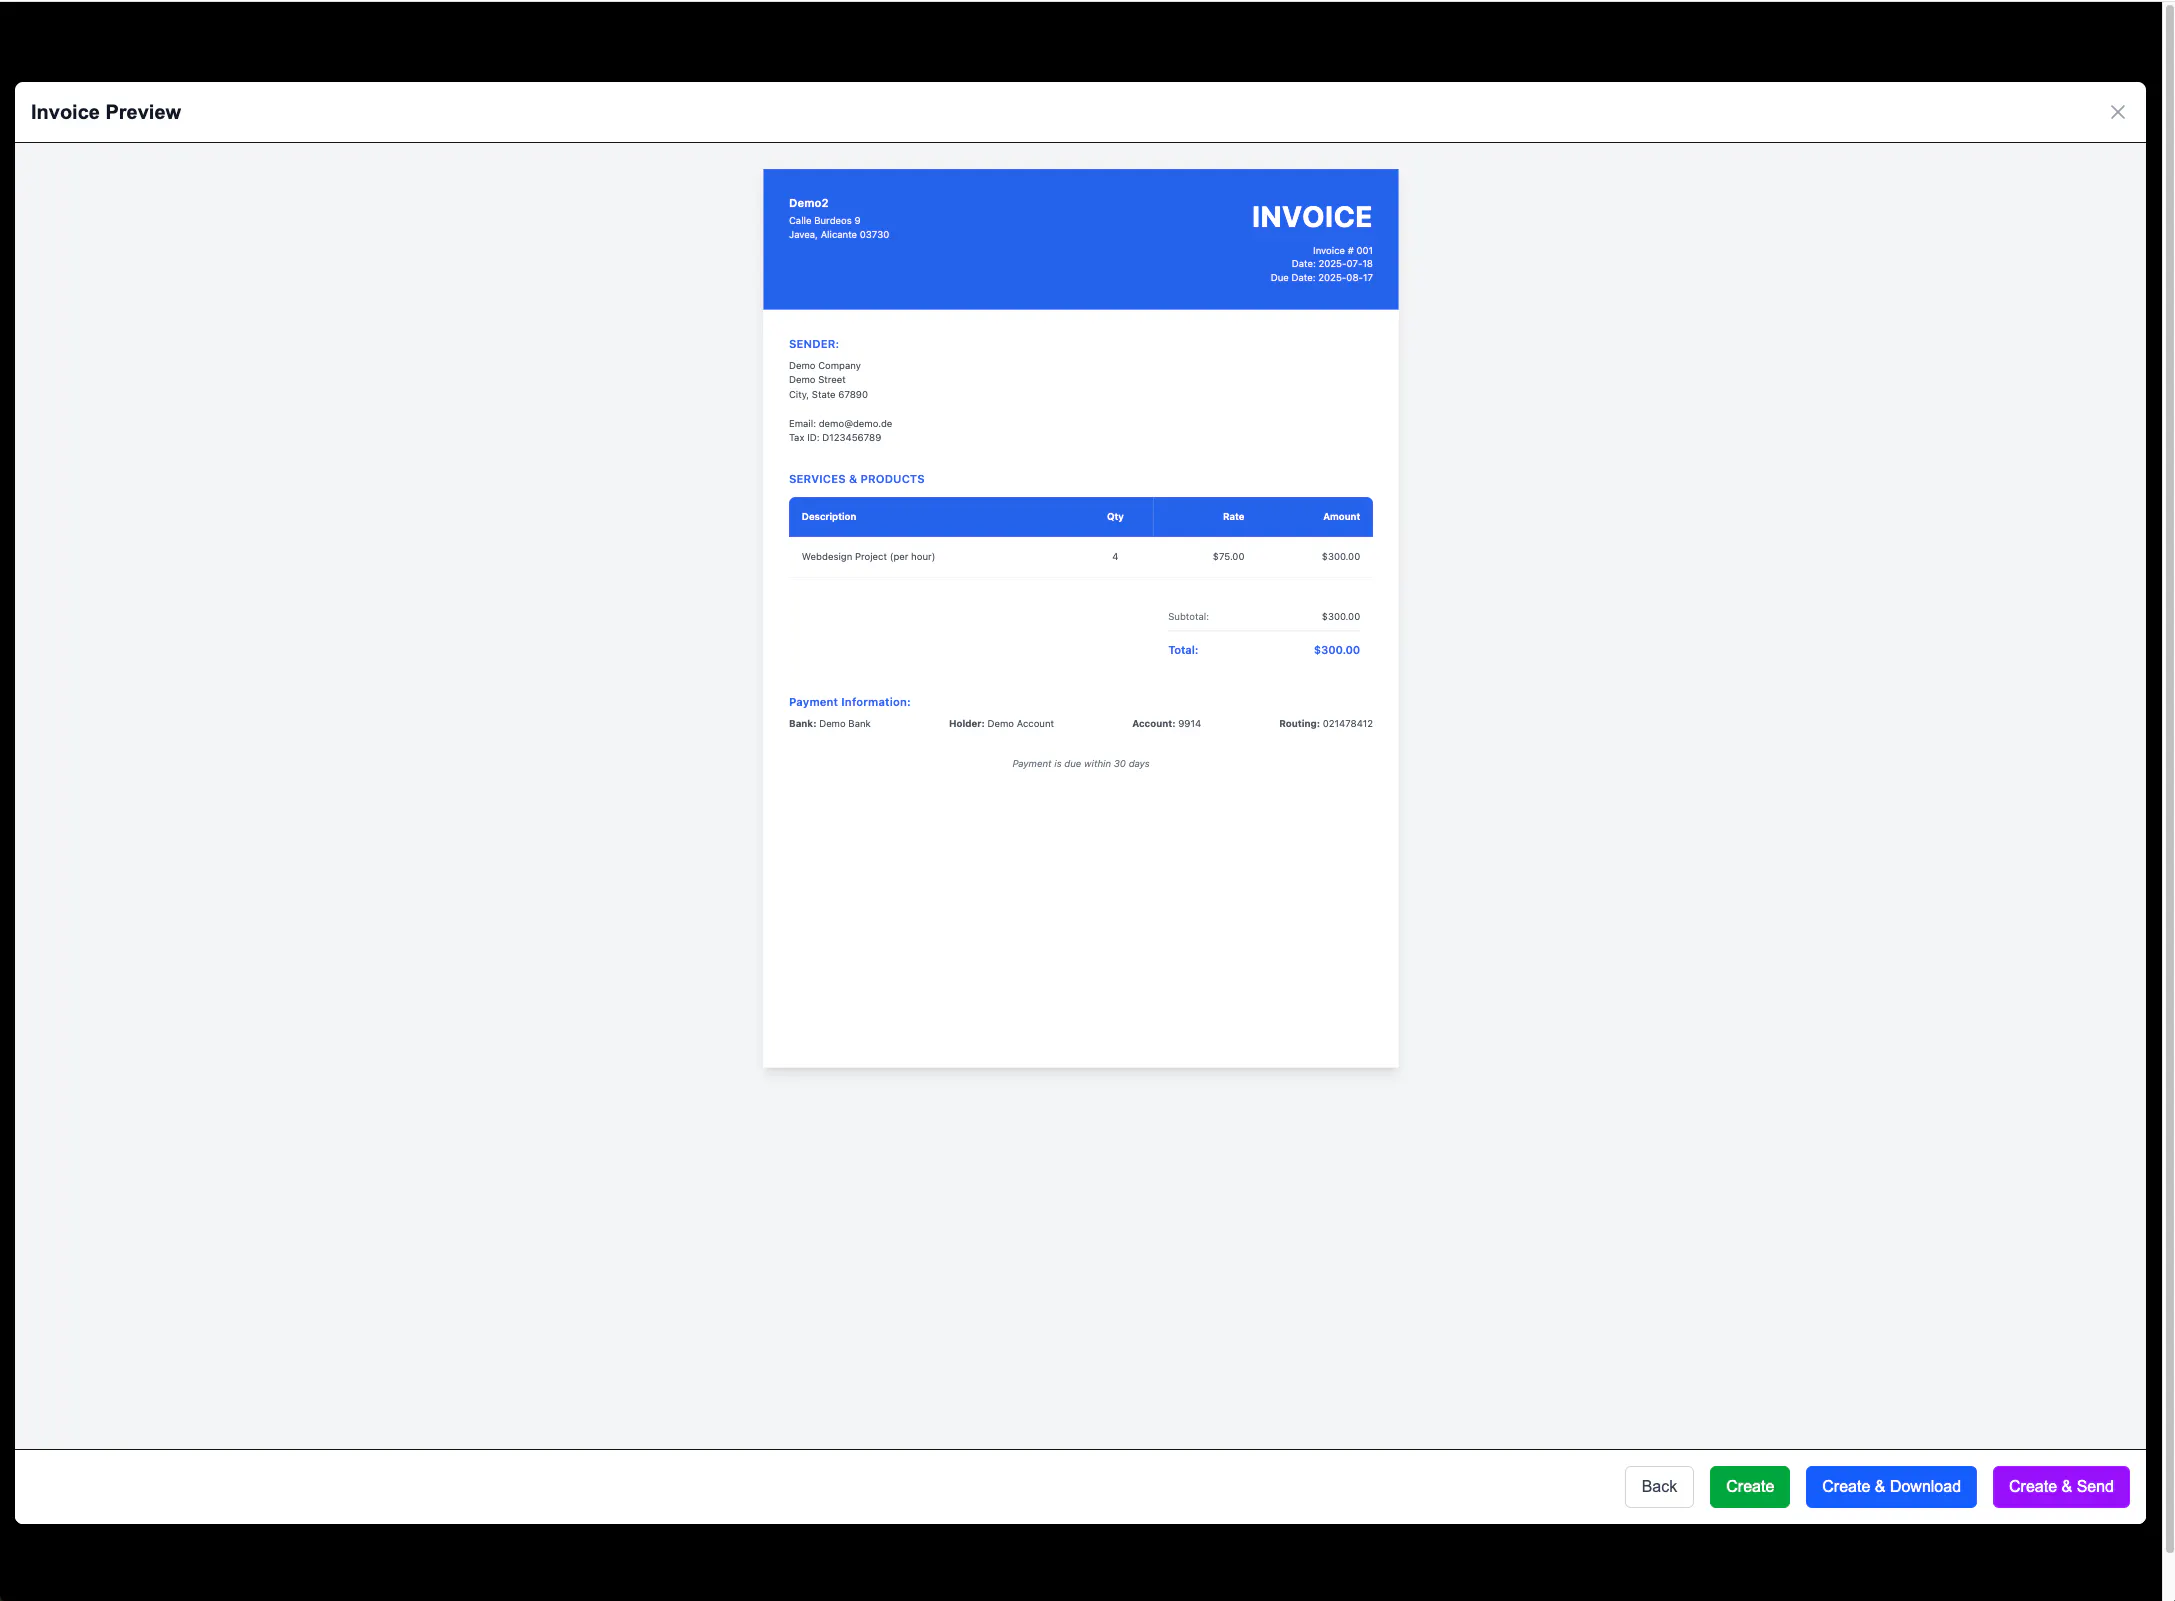The height and width of the screenshot is (1601, 2175).
Task: Click 'Invoice # 001' text
Action: point(1342,251)
